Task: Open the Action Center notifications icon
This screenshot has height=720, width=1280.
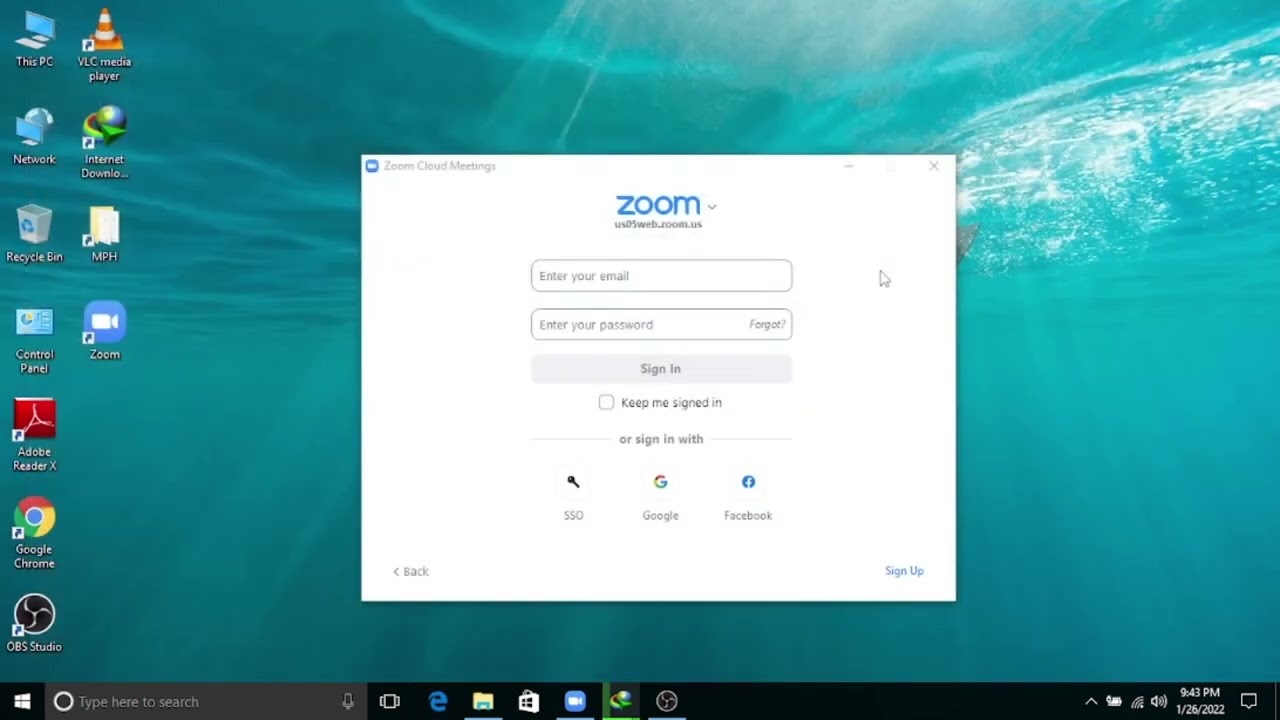Action: coord(1249,701)
